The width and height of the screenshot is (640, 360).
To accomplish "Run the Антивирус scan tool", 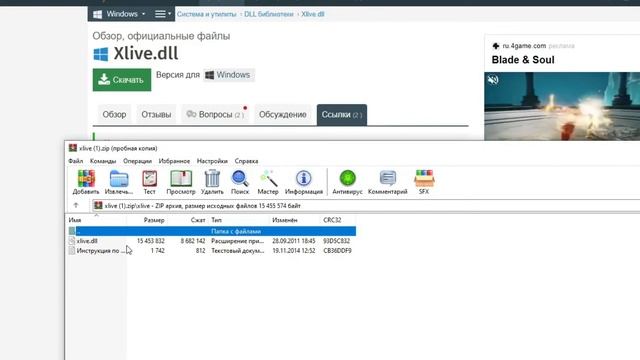I will [x=347, y=182].
